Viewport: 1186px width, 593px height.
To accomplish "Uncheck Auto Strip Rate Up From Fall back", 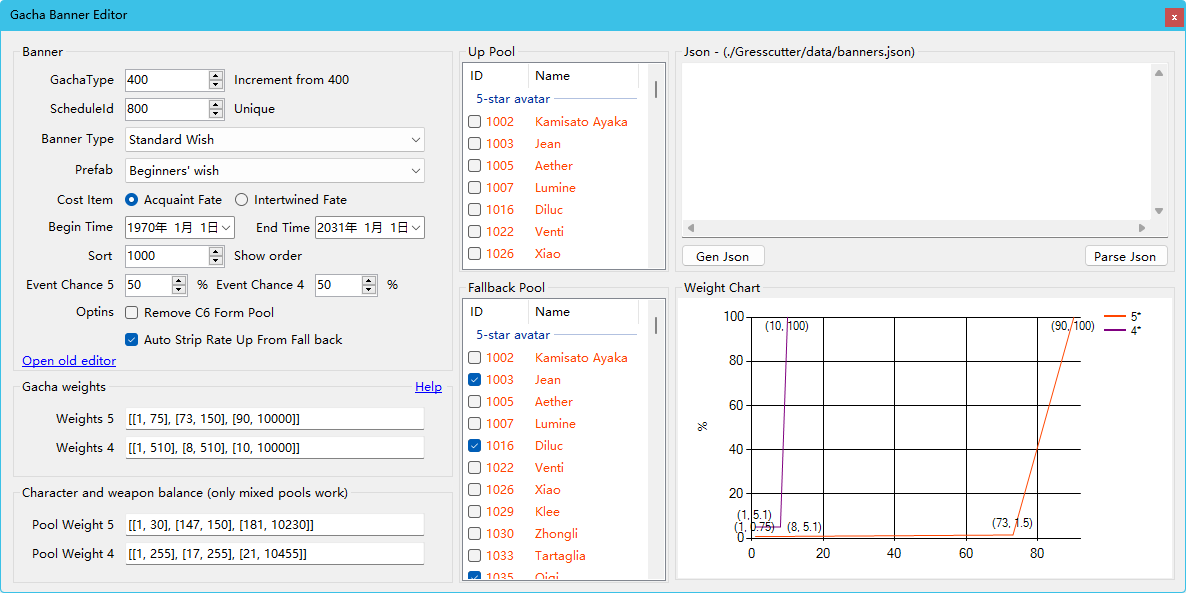I will click(x=131, y=340).
